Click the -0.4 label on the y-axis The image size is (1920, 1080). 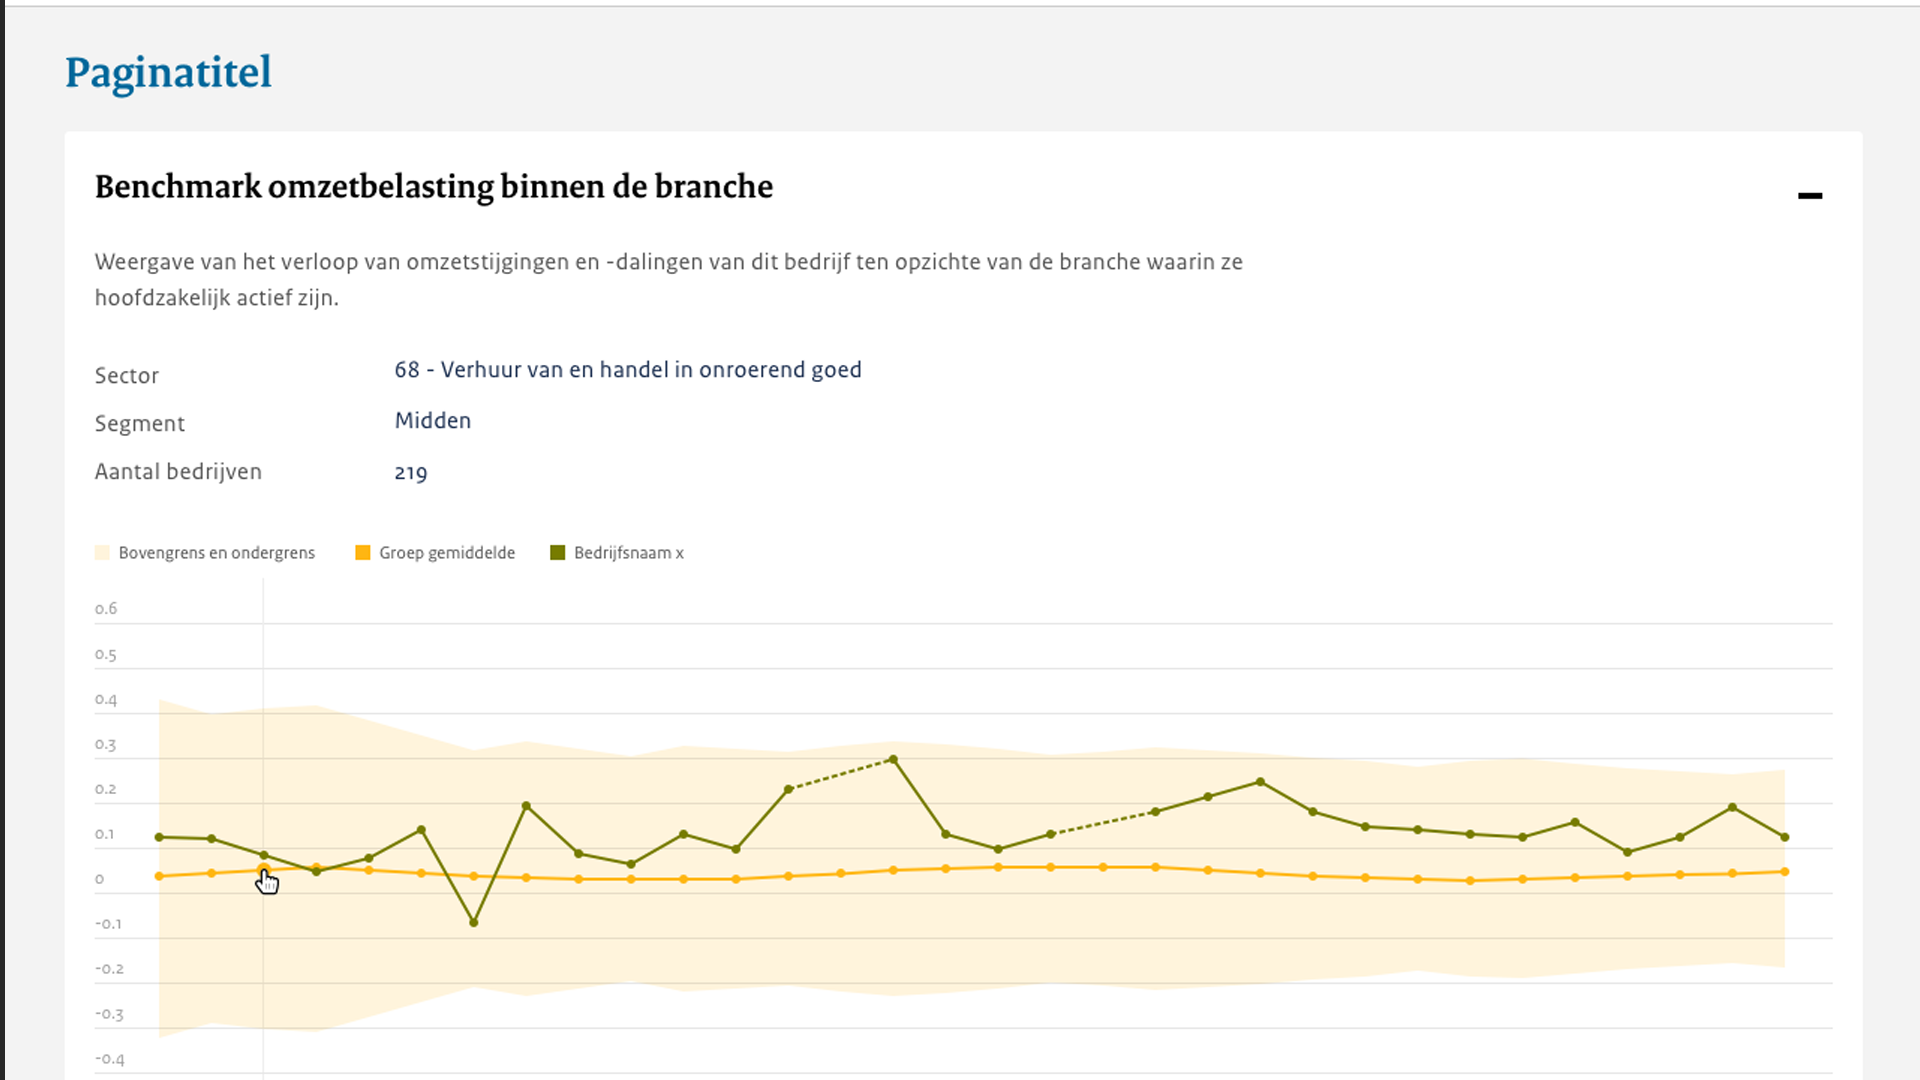click(x=109, y=1059)
